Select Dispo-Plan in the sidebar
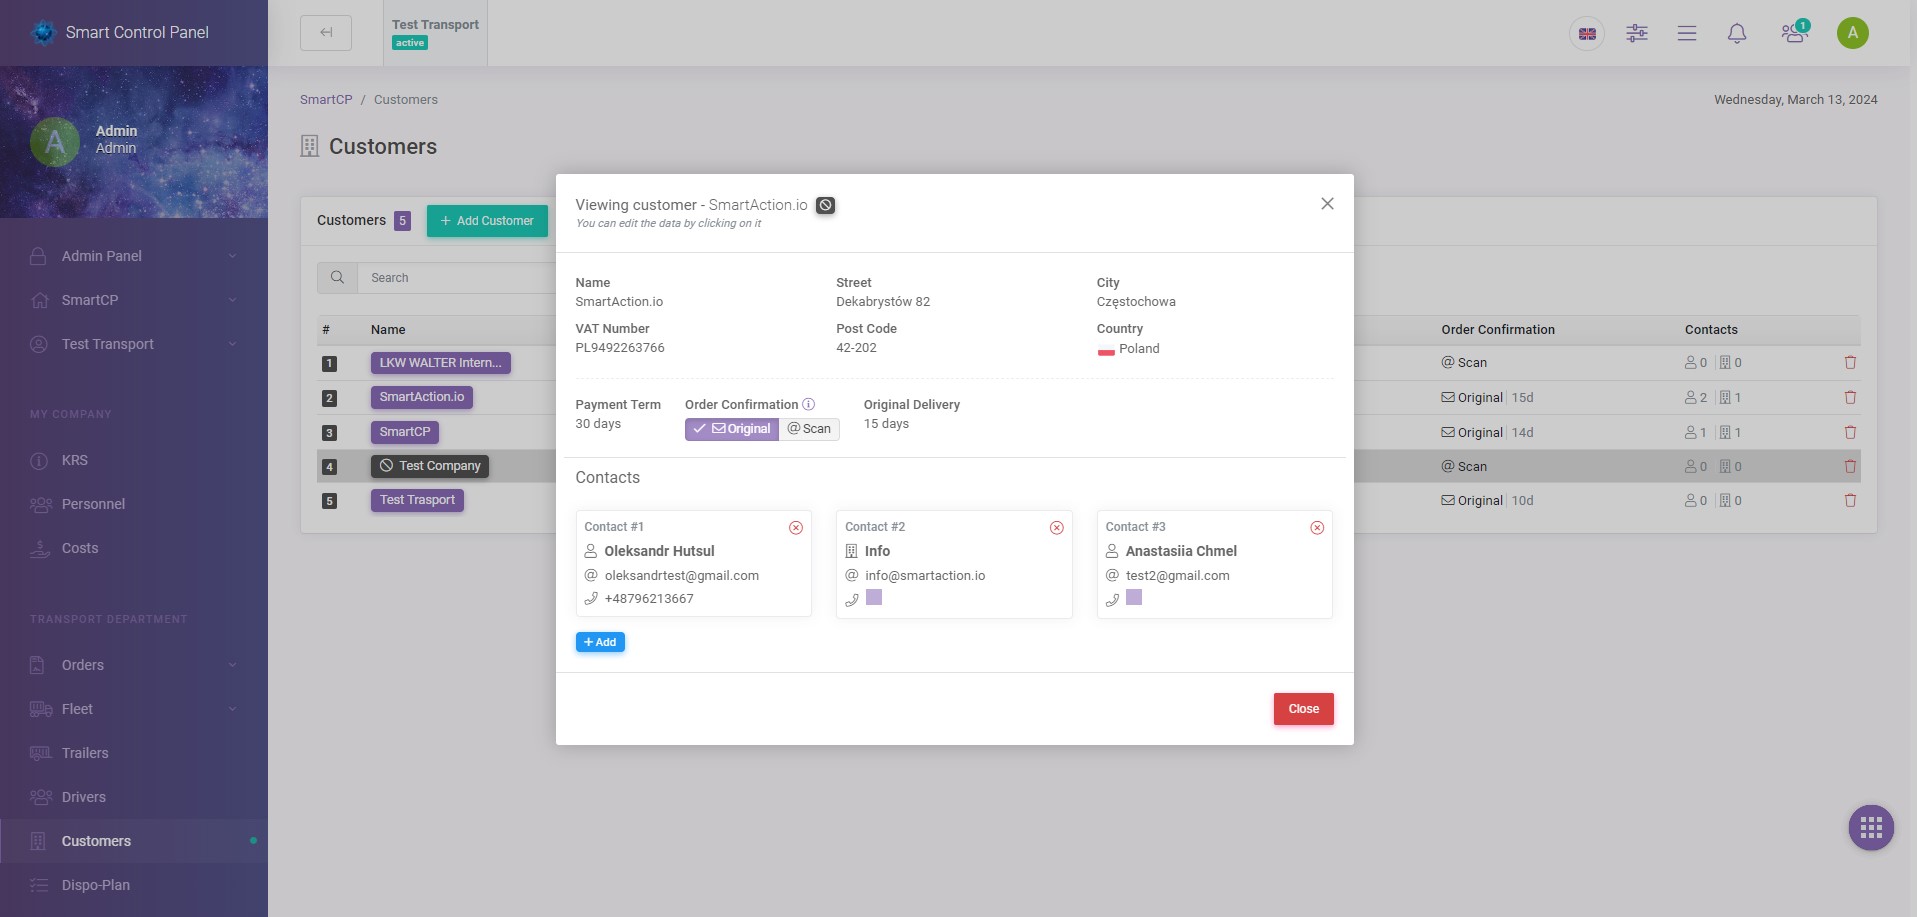The width and height of the screenshot is (1917, 917). click(95, 885)
